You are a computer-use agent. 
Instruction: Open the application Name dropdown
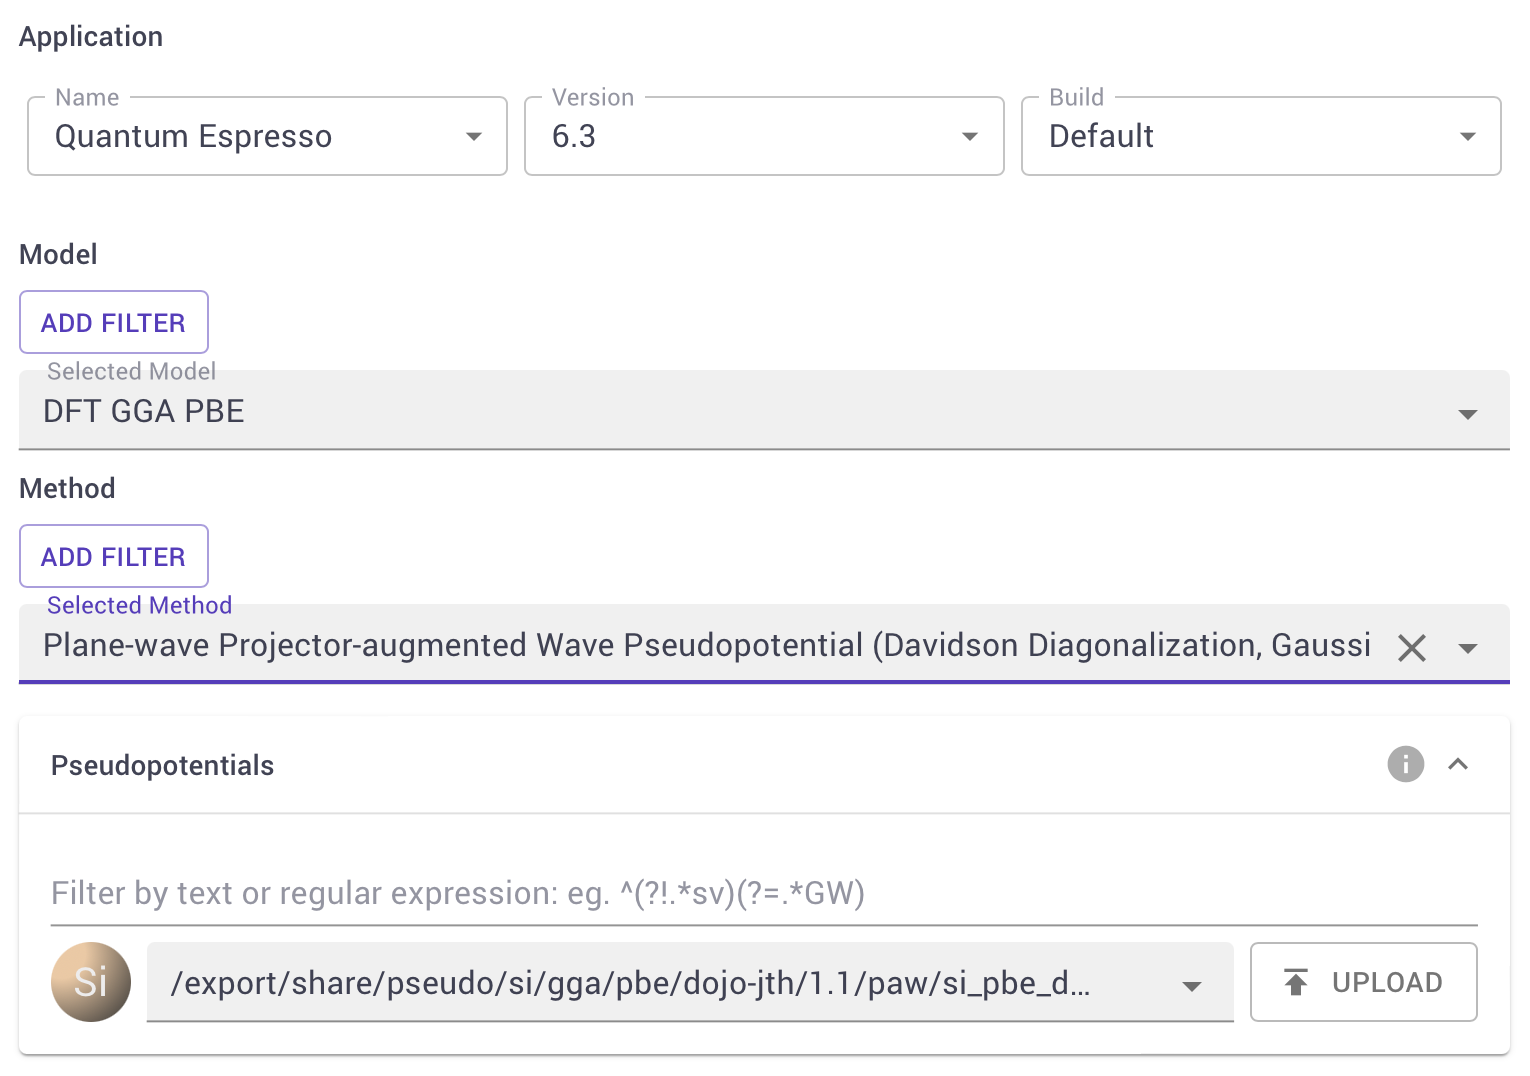(267, 136)
